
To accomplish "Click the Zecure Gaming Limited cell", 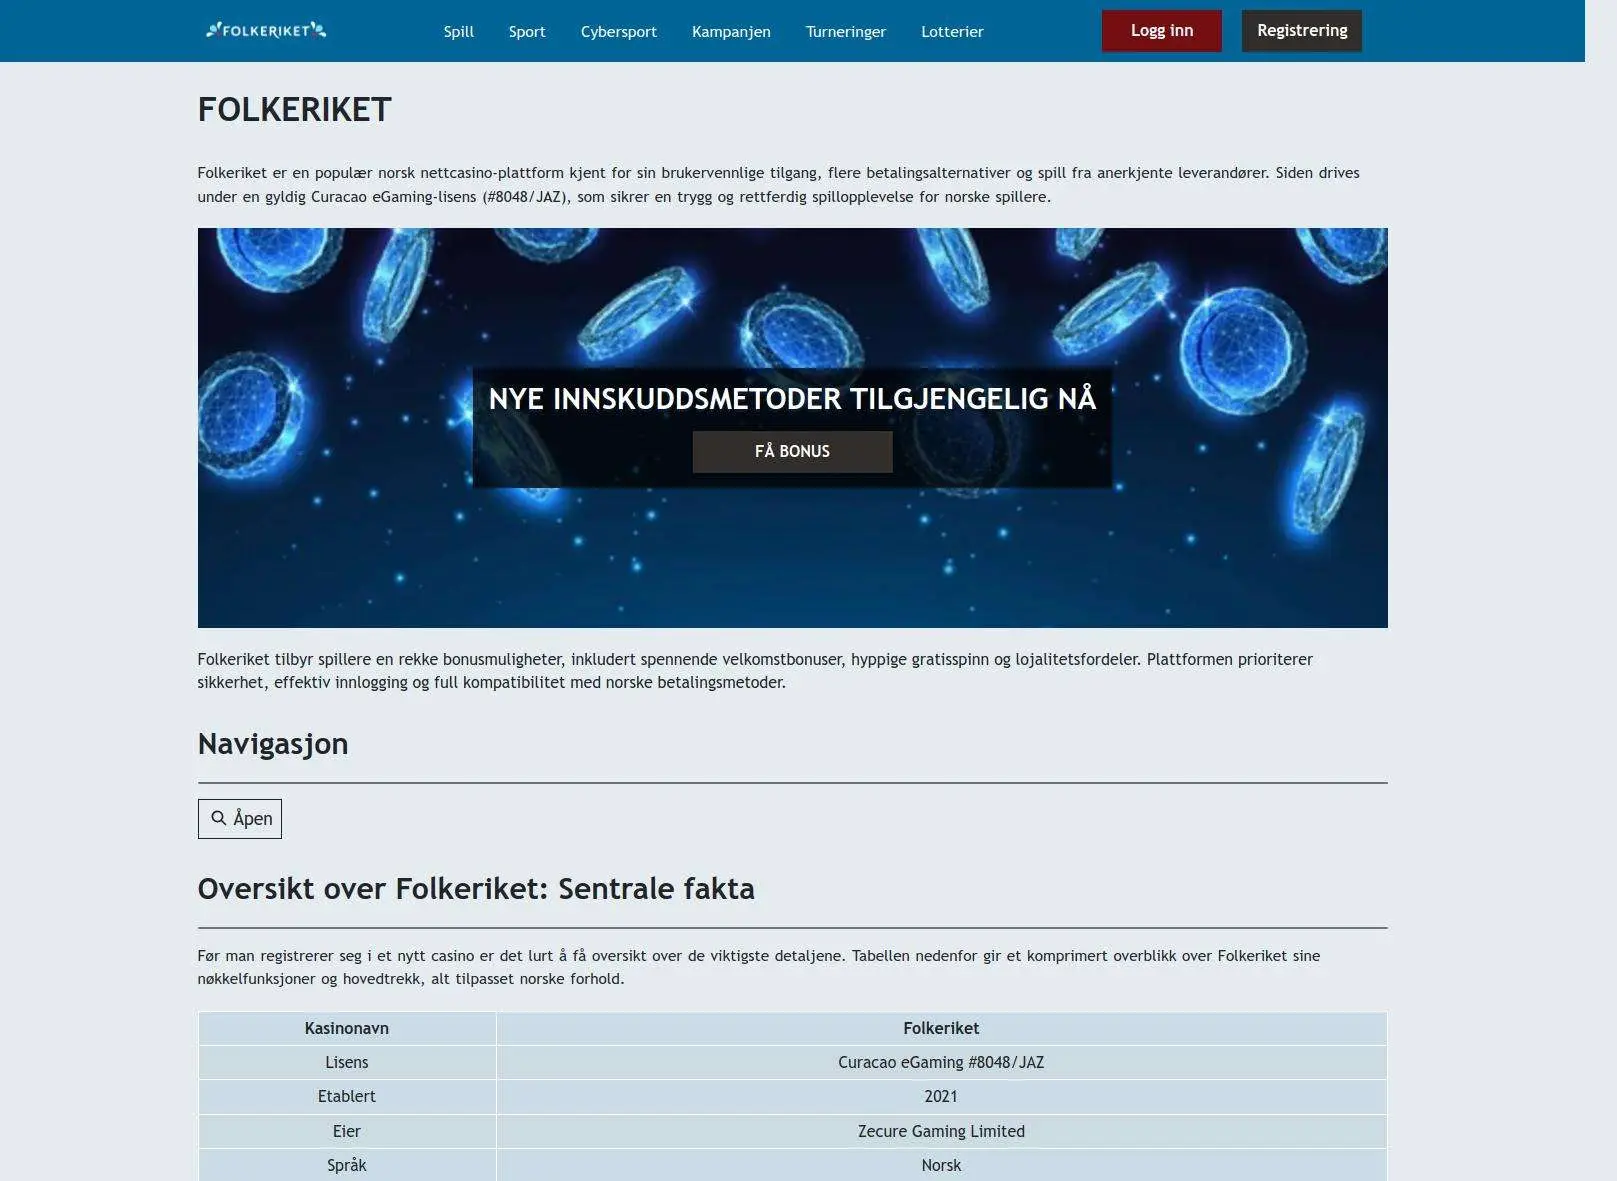I will (x=941, y=1131).
